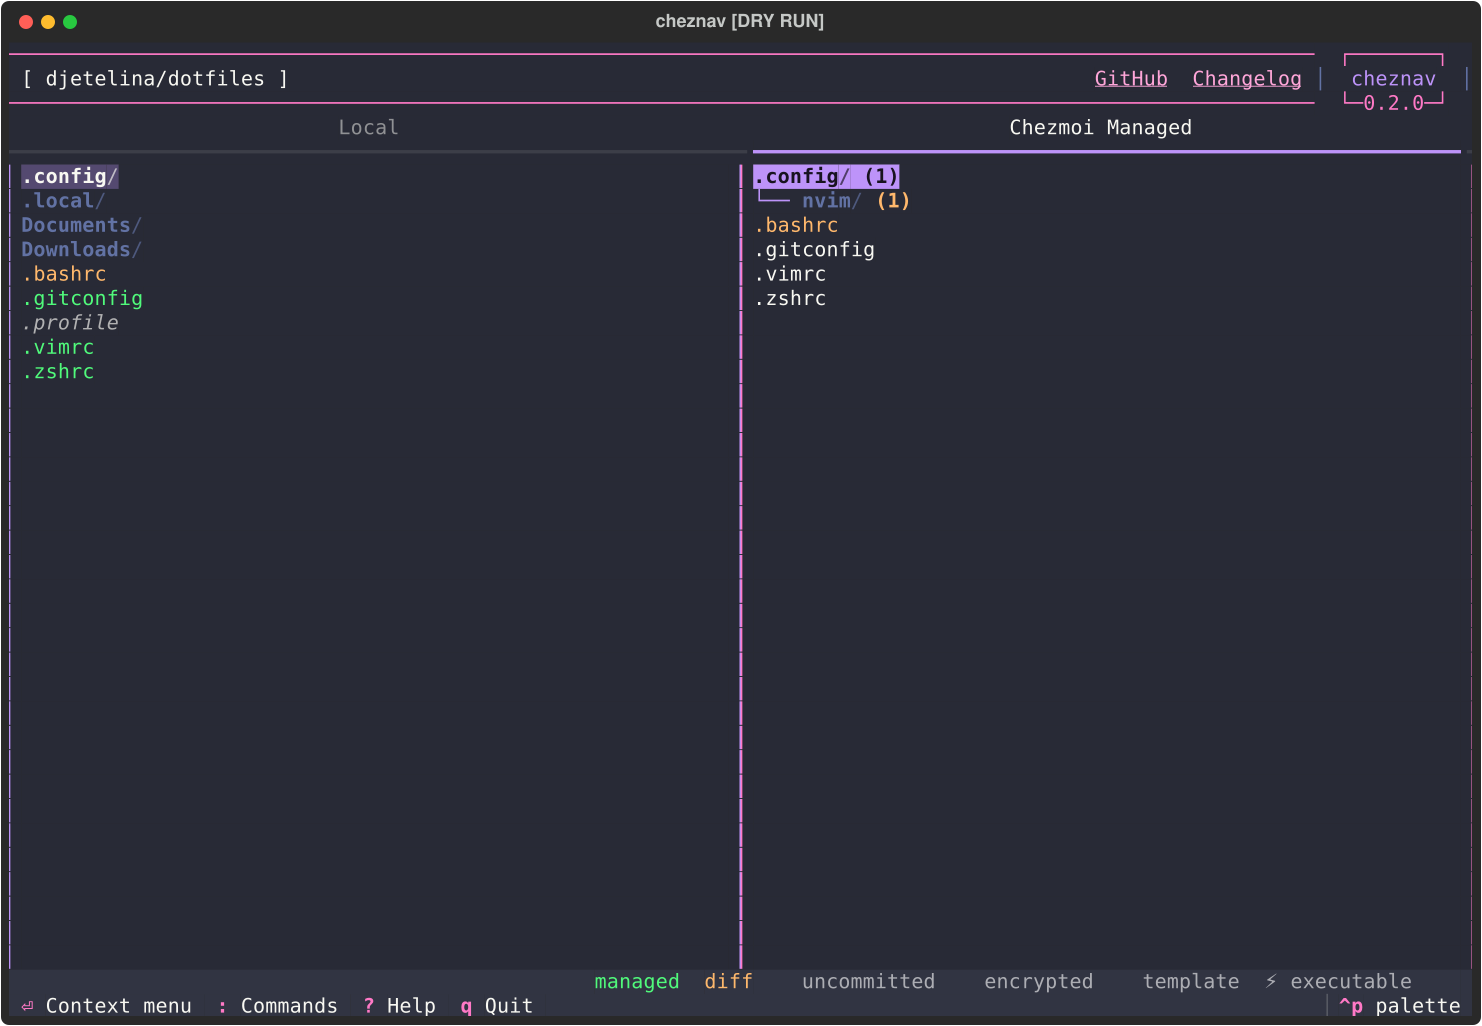Click the enter-key icon beside Context menu
1482x1026 pixels.
(27, 1006)
